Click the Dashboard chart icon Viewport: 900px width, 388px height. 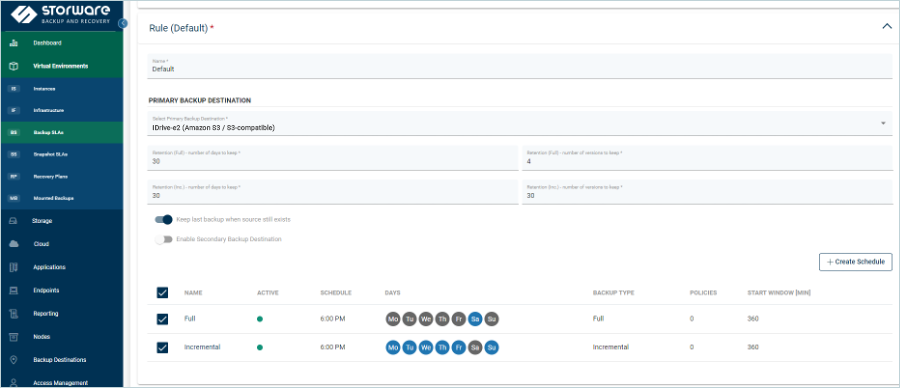coord(14,43)
